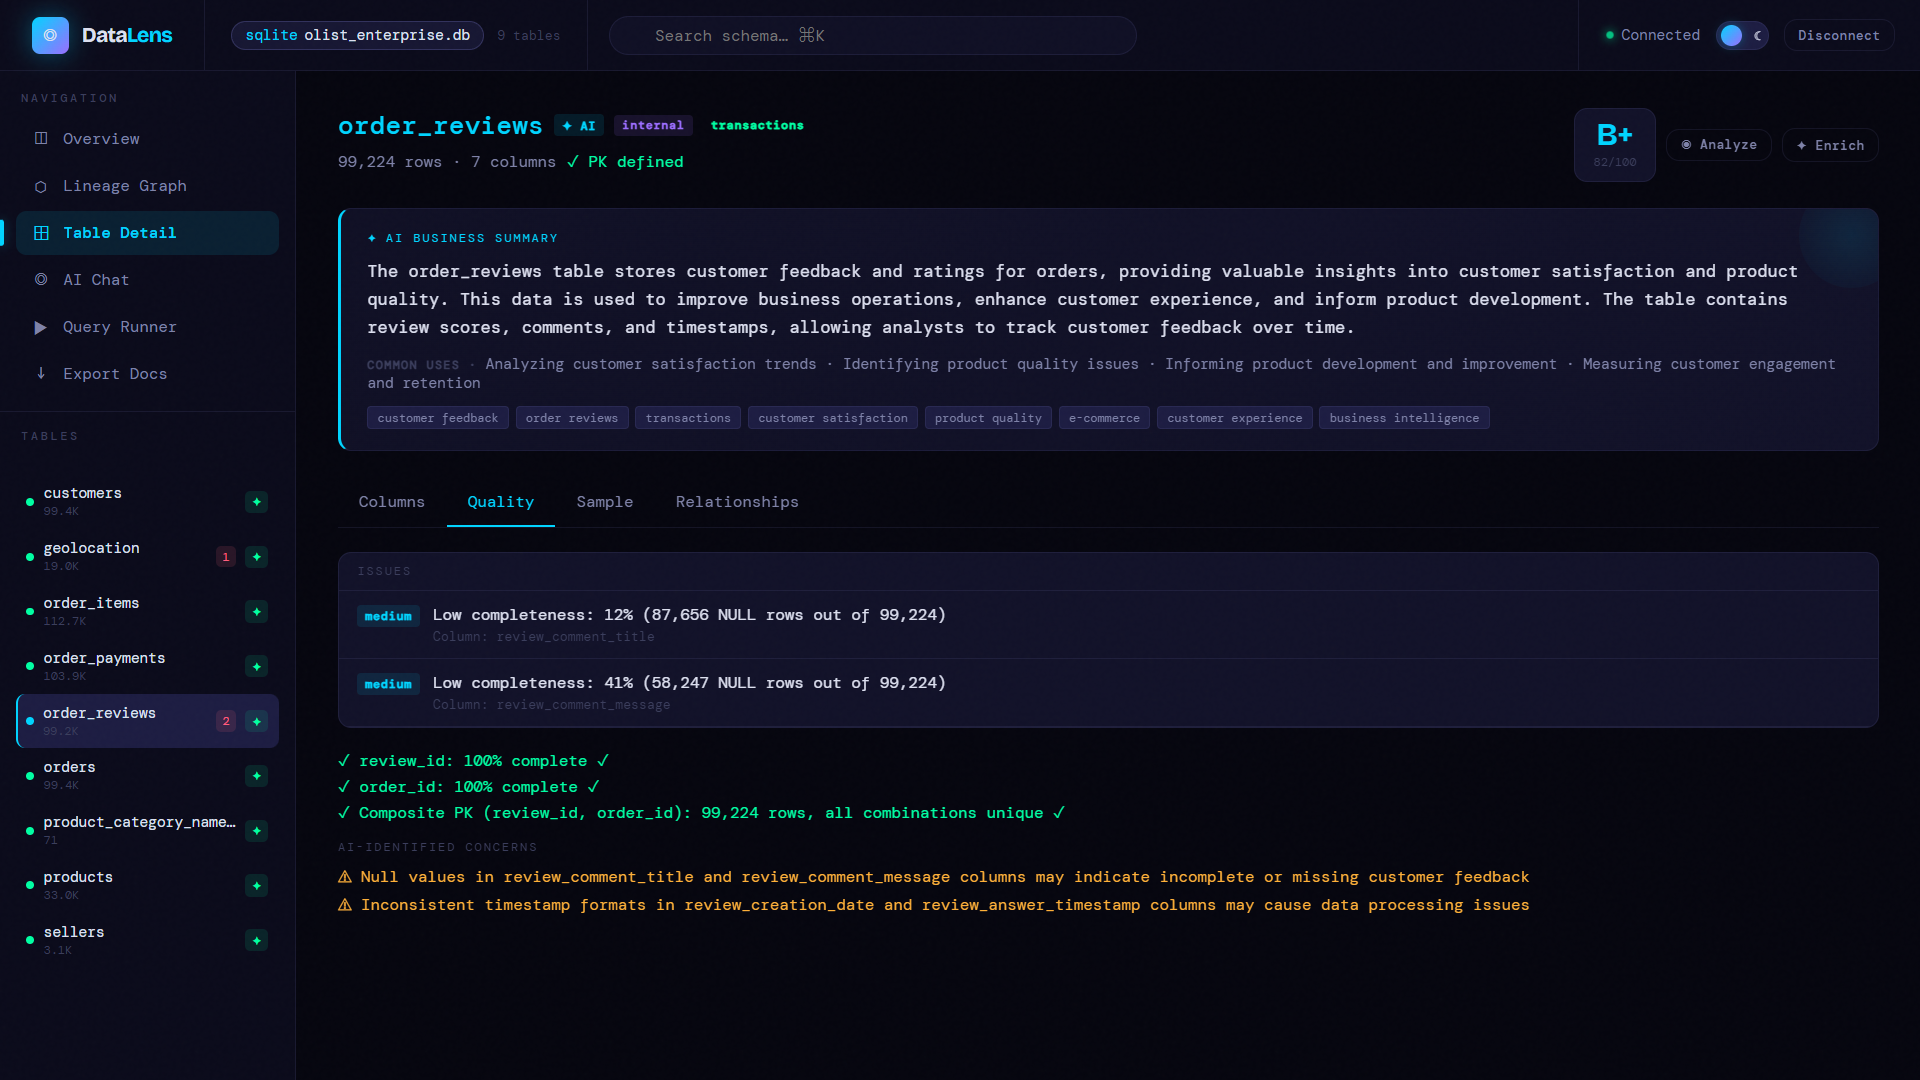Screen dimensions: 1920x1080
Task: Click the Overview panel icon
Action: point(41,138)
